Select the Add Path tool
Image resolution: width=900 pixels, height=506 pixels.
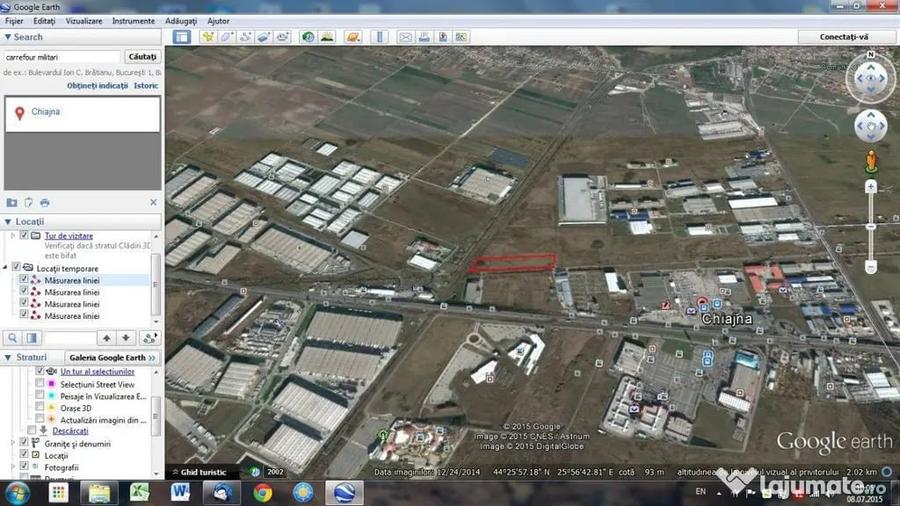click(245, 37)
